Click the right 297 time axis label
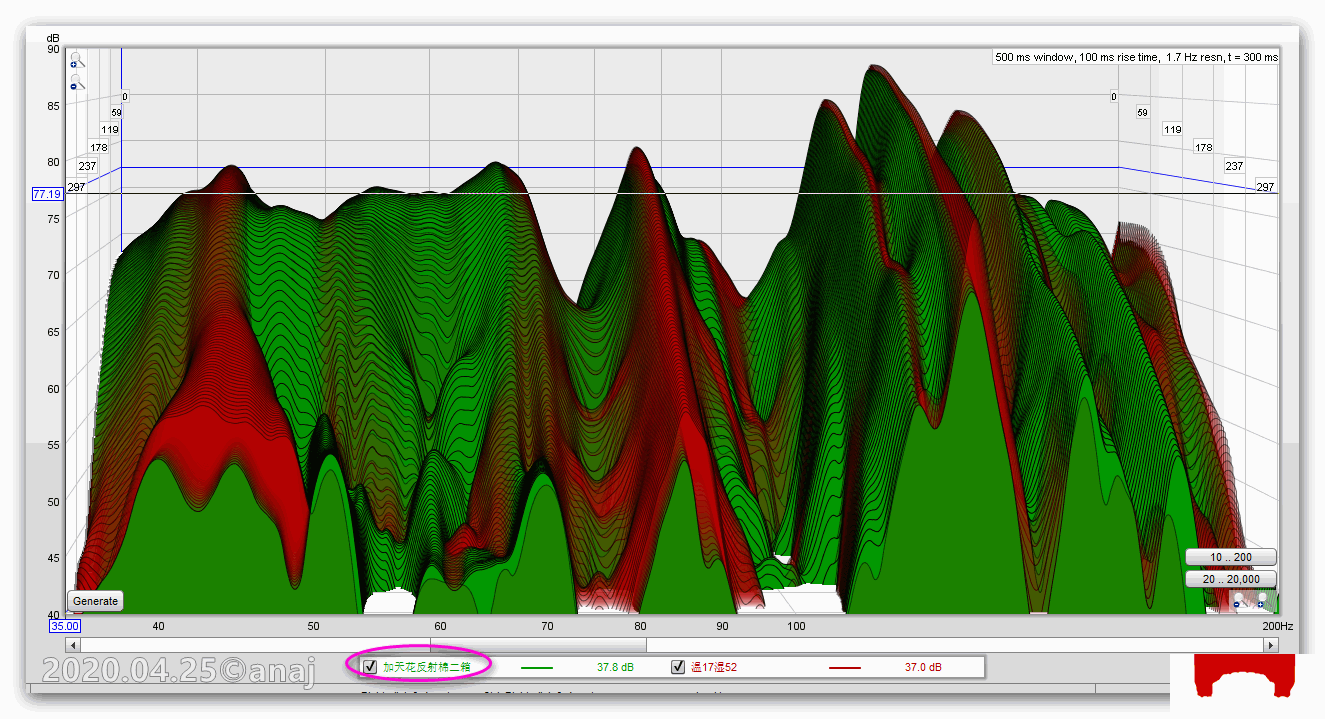The width and height of the screenshot is (1325, 719). coord(1265,187)
